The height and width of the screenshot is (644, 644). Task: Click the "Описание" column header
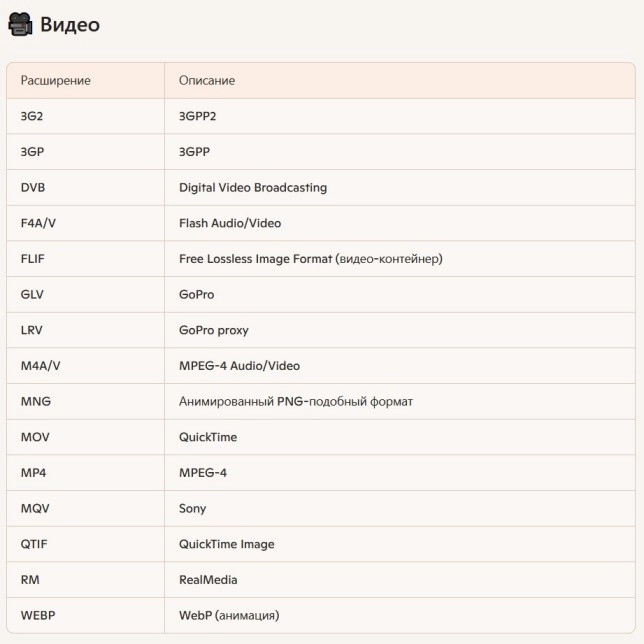(207, 80)
